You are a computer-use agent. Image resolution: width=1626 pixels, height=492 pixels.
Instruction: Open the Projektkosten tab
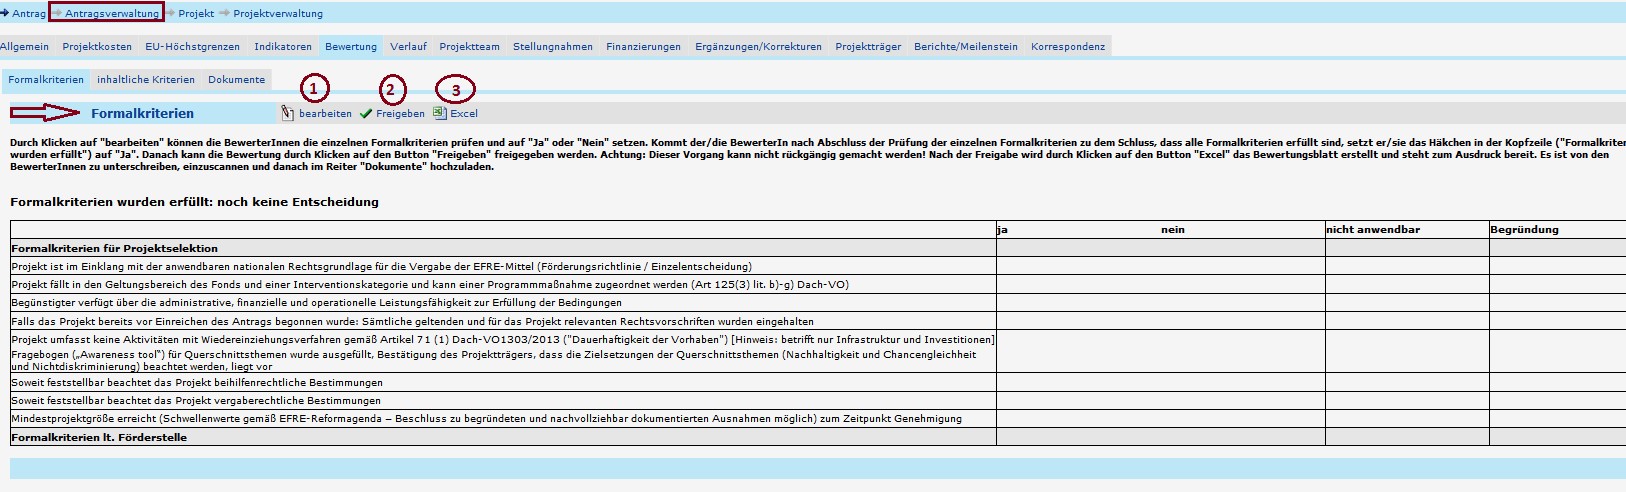[97, 47]
